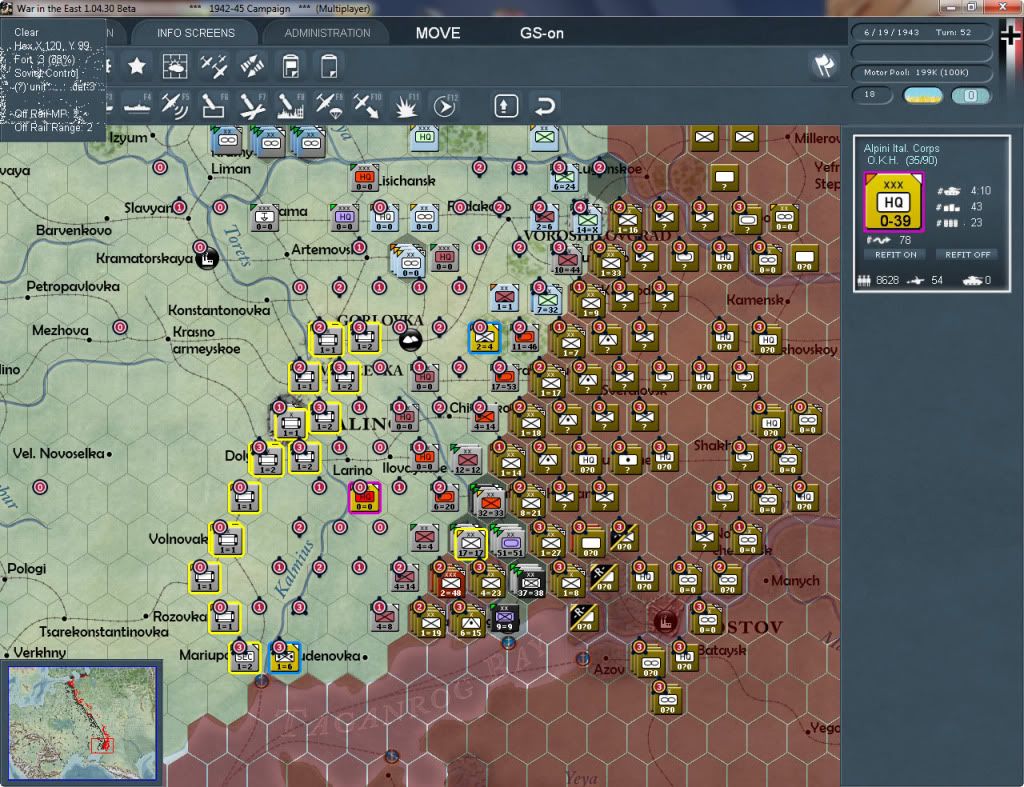Turn refit off for Alpini Corps
1024x787 pixels.
point(967,255)
